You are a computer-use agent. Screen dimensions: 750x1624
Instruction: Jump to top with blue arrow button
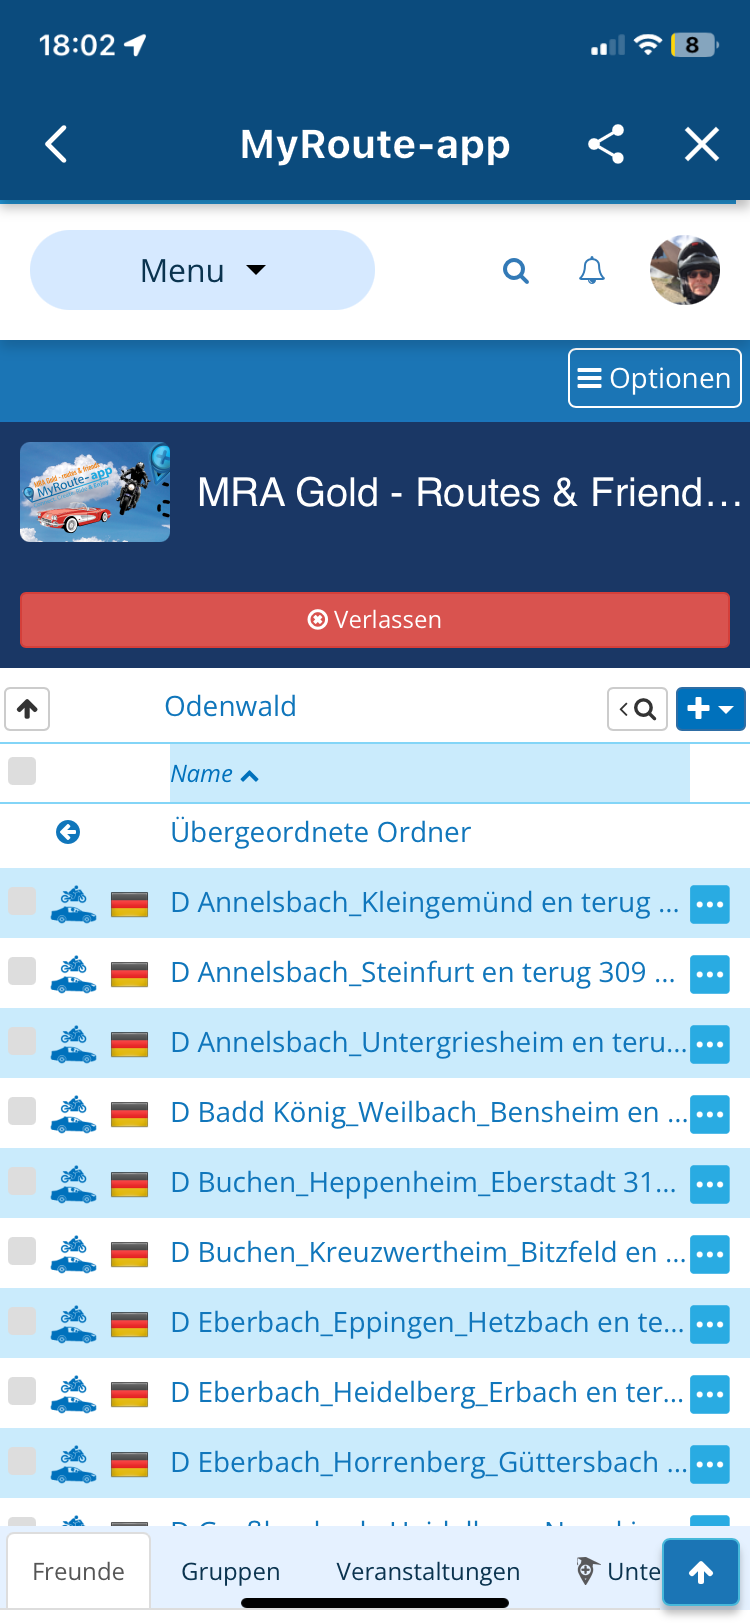701,1572
